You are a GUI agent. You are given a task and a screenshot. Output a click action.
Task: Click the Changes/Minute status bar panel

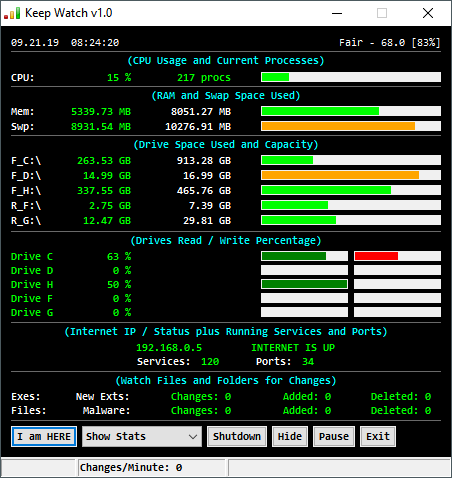tap(152, 467)
